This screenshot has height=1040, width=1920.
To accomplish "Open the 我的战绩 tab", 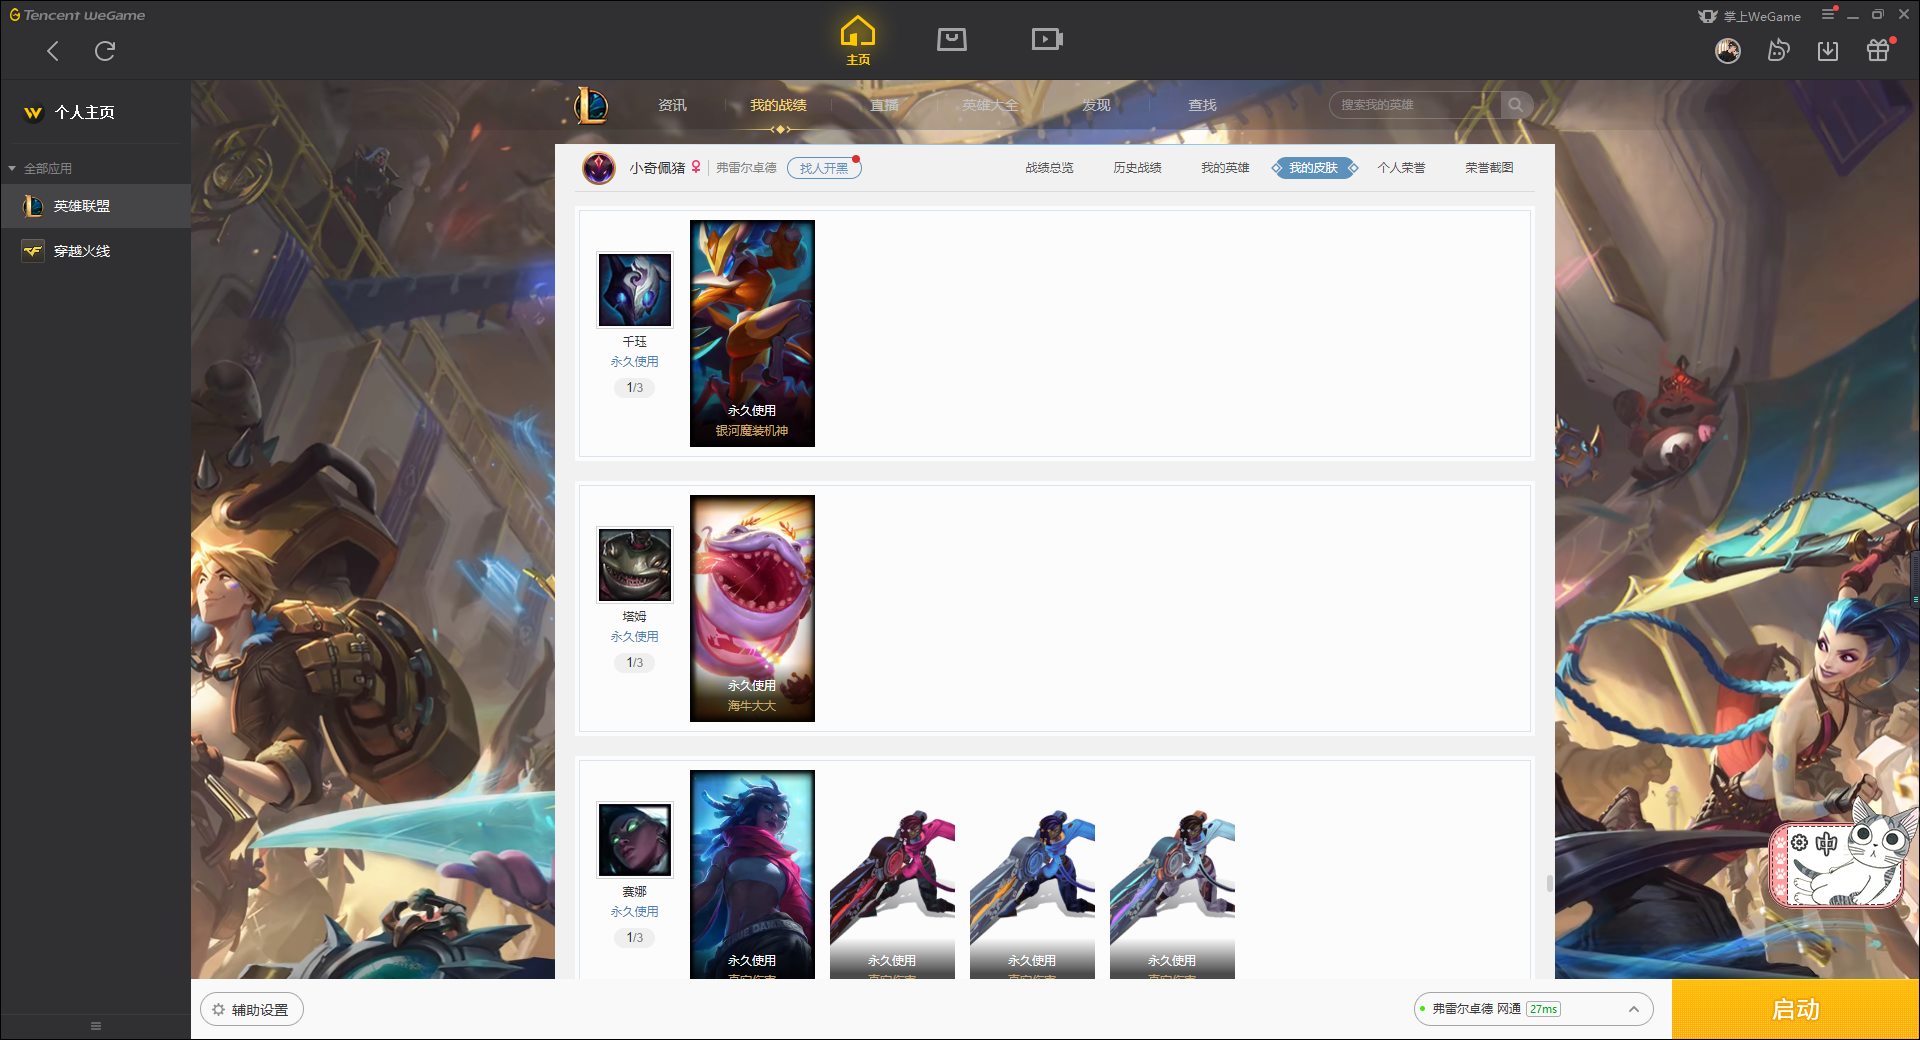I will (x=778, y=105).
